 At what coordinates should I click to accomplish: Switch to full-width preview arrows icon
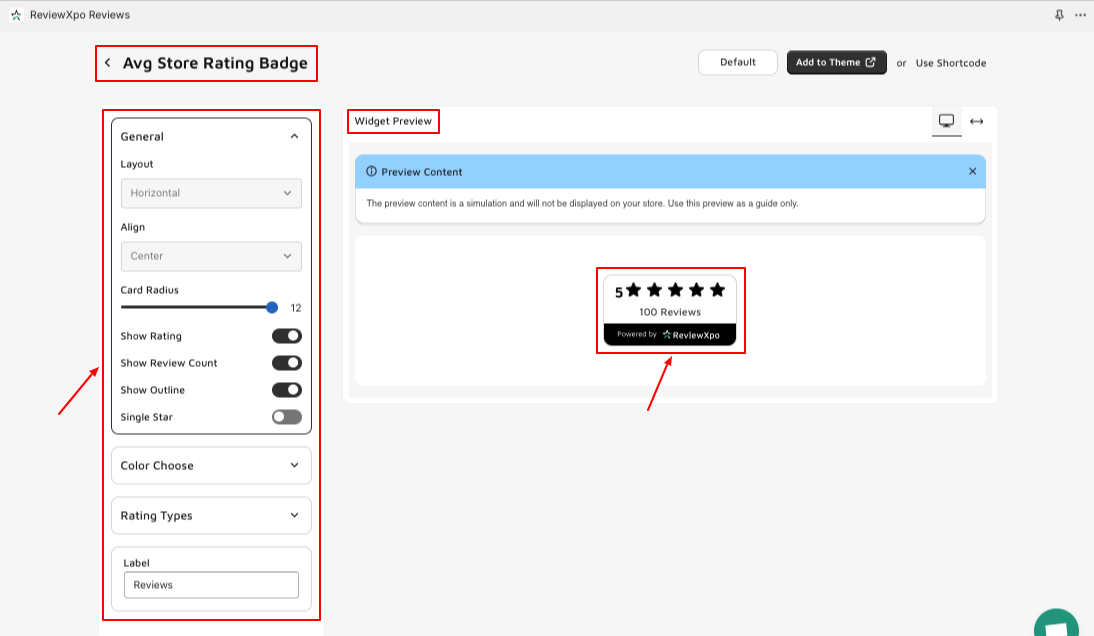[977, 121]
